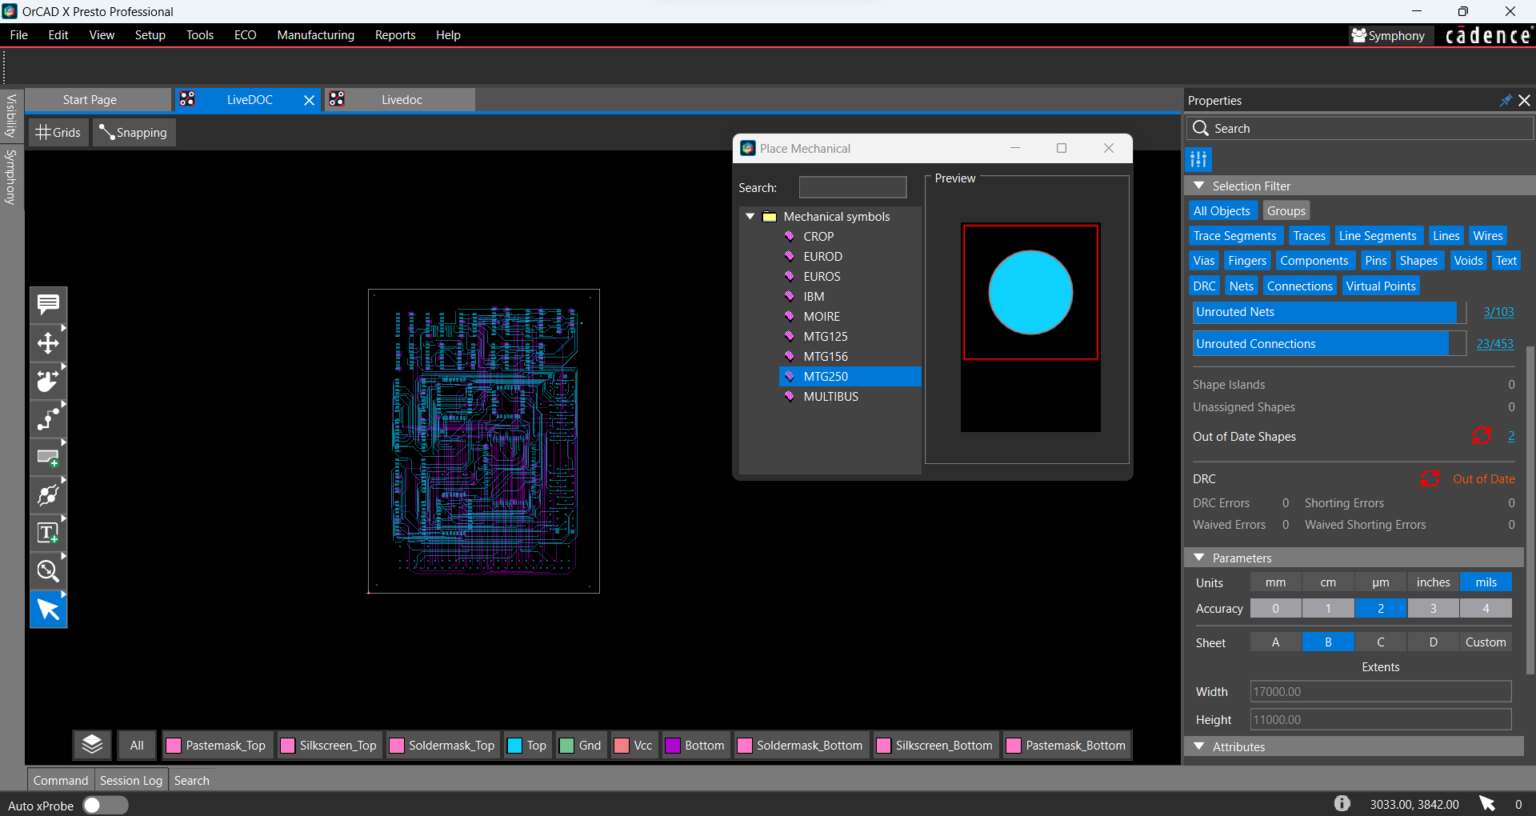Select the MULTIBUS symbol entry

831,396
